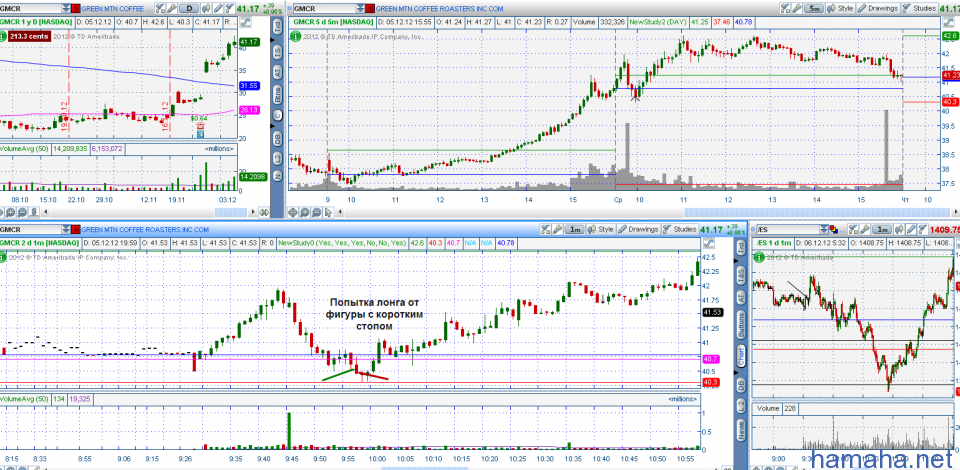Screen dimensions: 960x470
Task: Open the symbol dropdown in the 5m GMCR chart
Action: tap(361, 9)
